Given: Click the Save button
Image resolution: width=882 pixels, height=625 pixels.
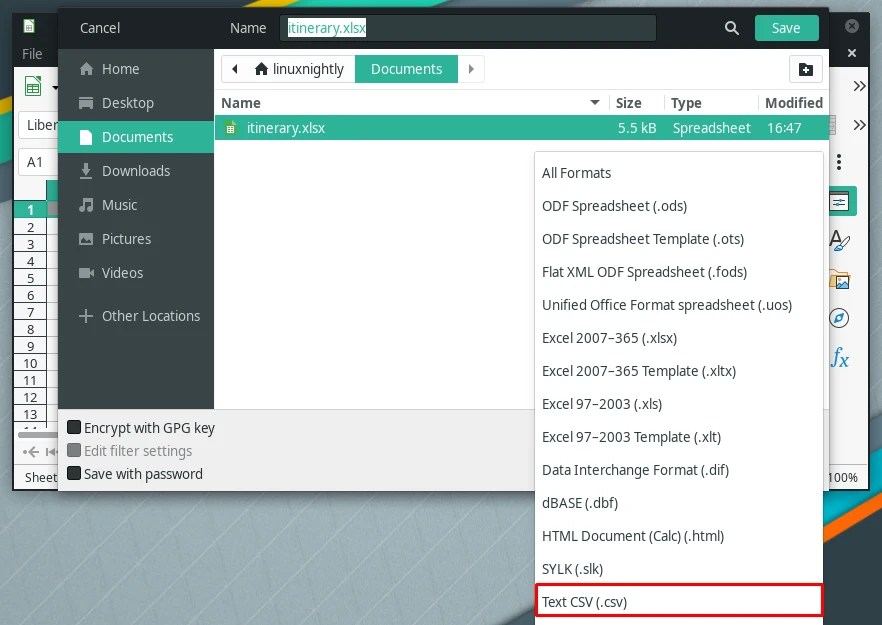Looking at the screenshot, I should (x=786, y=28).
